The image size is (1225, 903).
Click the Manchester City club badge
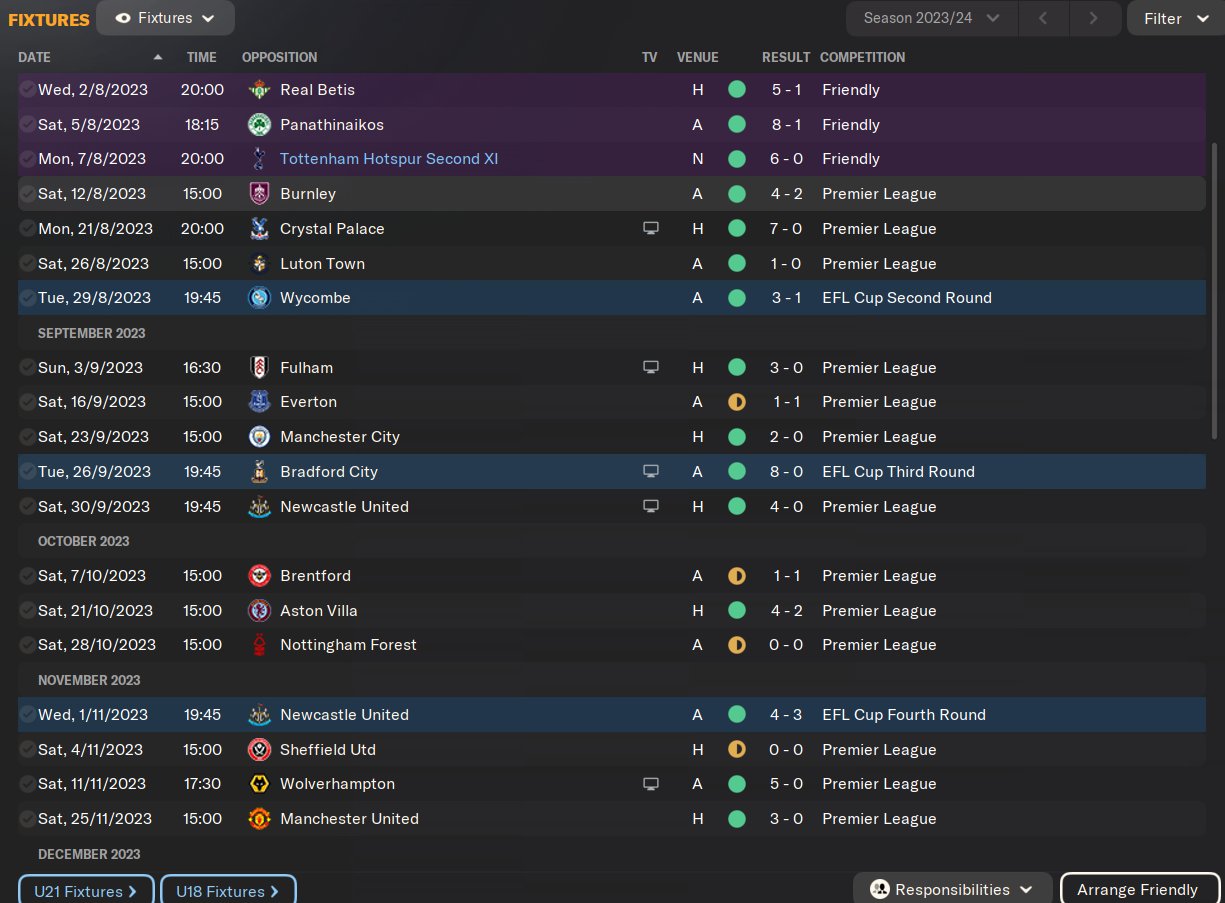tap(259, 437)
